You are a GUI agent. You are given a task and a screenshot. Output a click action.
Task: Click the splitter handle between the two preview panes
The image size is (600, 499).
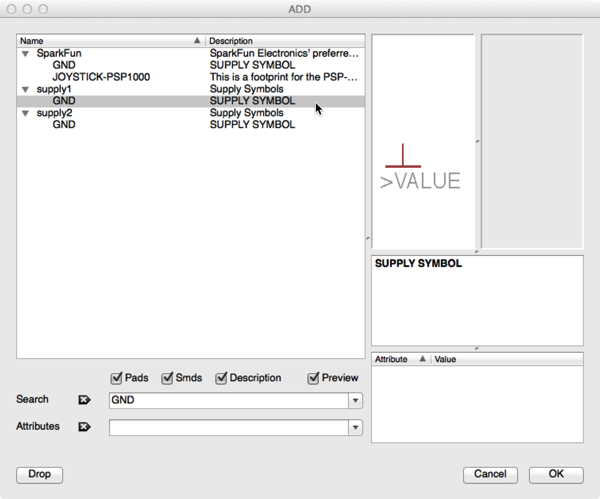coord(478,142)
